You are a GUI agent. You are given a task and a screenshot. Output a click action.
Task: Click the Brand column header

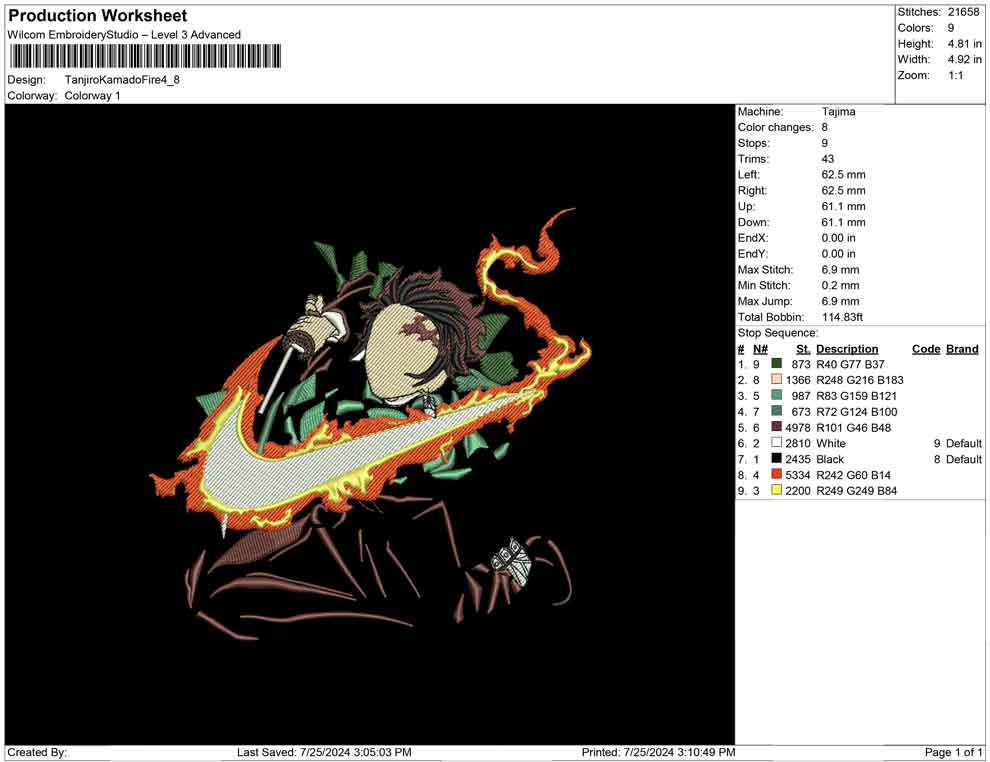click(x=962, y=348)
